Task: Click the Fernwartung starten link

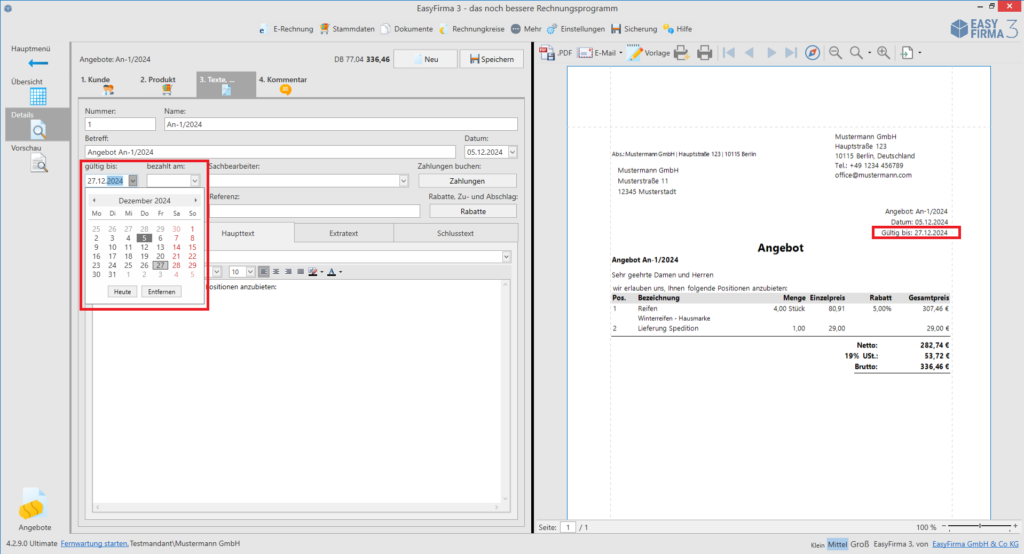Action: tap(94, 544)
